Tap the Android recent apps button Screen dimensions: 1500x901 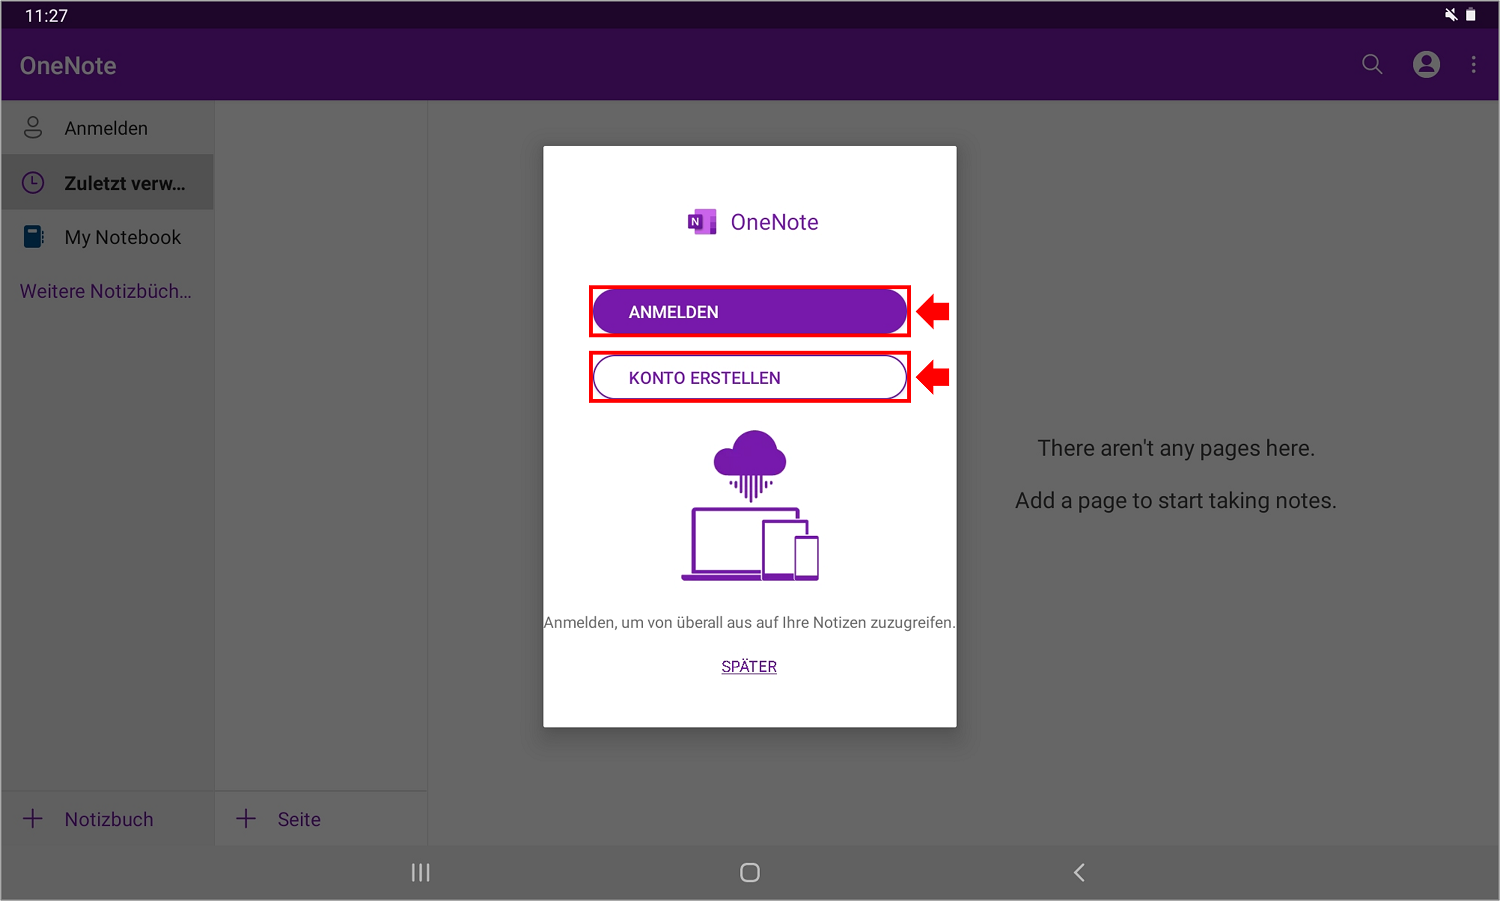pyautogui.click(x=420, y=873)
